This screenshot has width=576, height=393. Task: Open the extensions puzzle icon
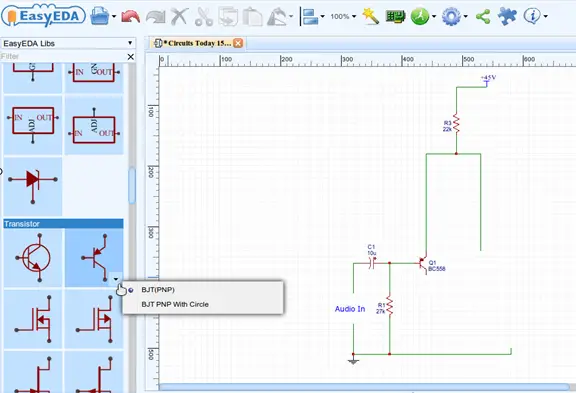coord(507,16)
